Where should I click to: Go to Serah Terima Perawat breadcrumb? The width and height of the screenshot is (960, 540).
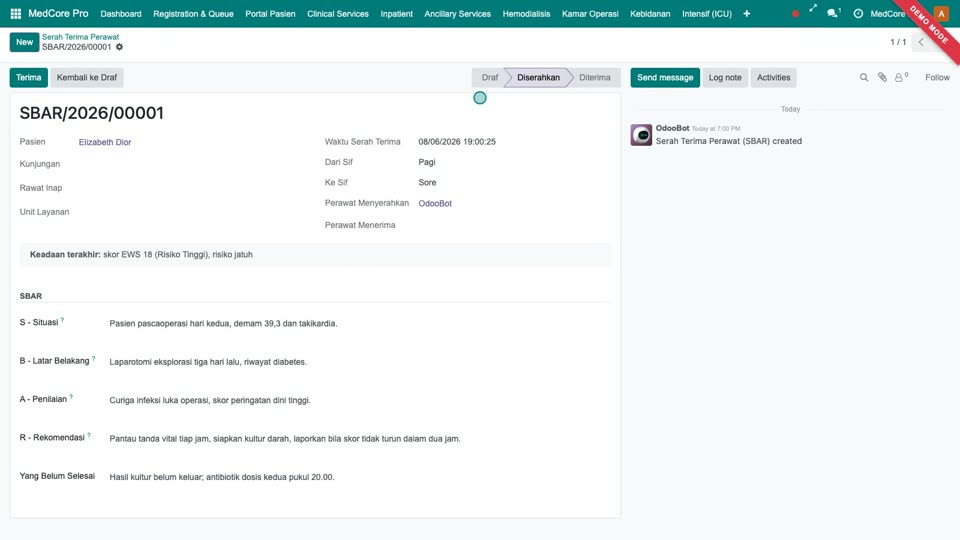pos(80,37)
